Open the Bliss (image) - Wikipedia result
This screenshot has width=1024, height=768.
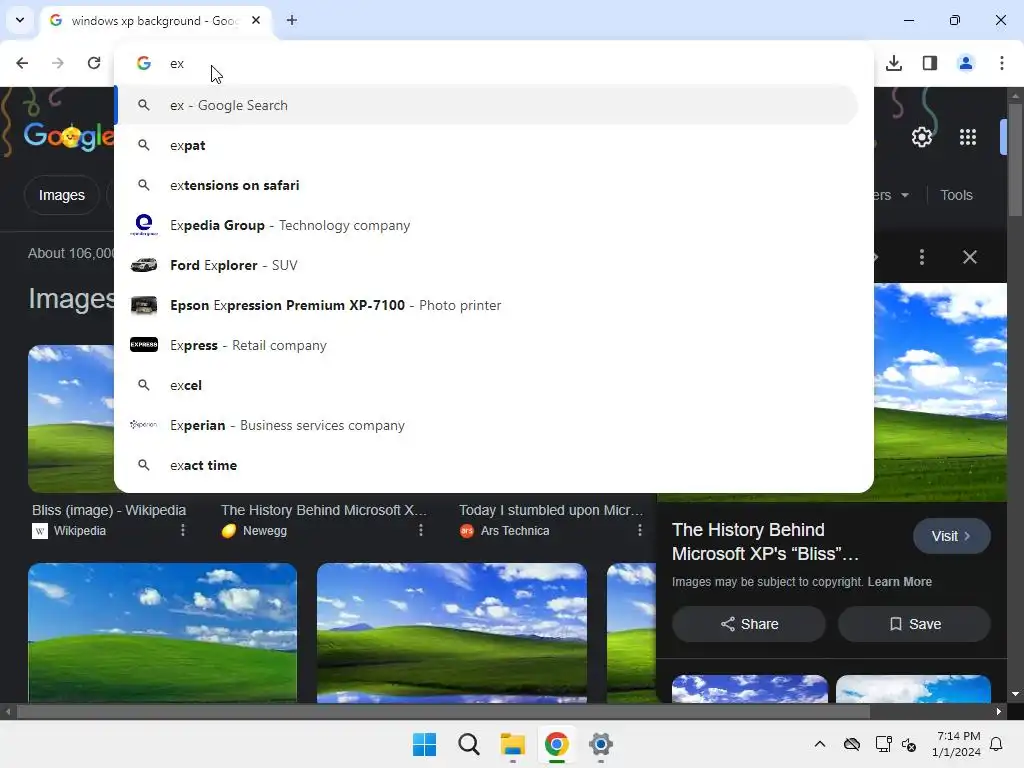109,510
